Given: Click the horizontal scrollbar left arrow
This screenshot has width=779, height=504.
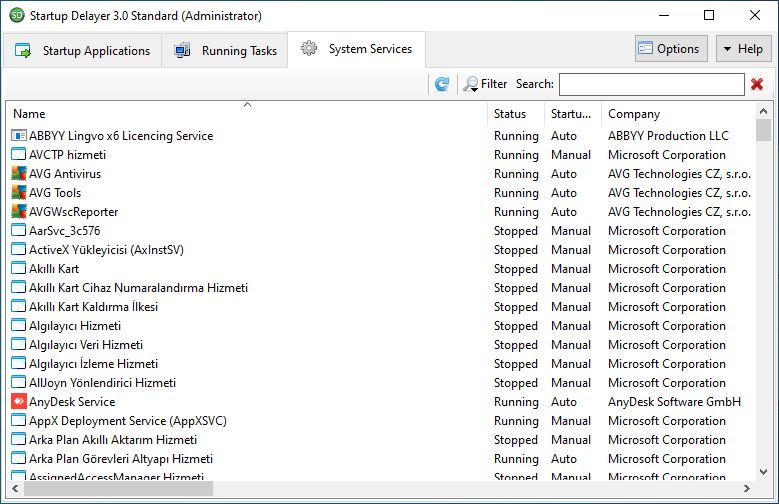Looking at the screenshot, I should coord(15,489).
